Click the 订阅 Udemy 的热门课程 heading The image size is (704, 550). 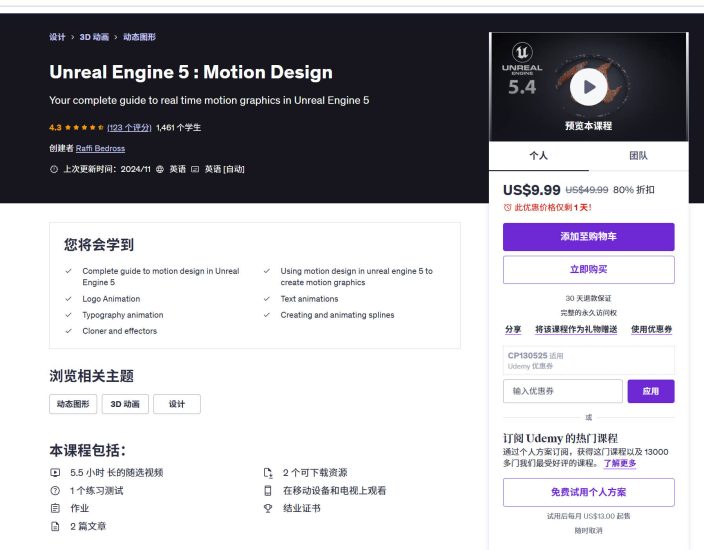pos(560,438)
